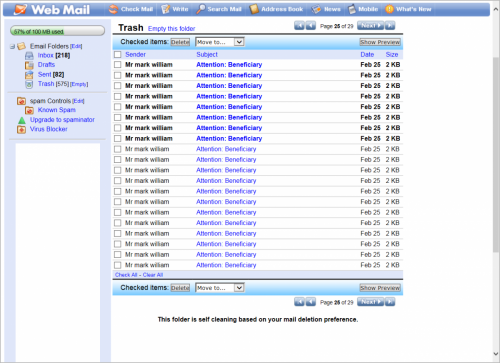Click Edit link next to spam Controls
The width and height of the screenshot is (500, 363).
click(x=78, y=101)
